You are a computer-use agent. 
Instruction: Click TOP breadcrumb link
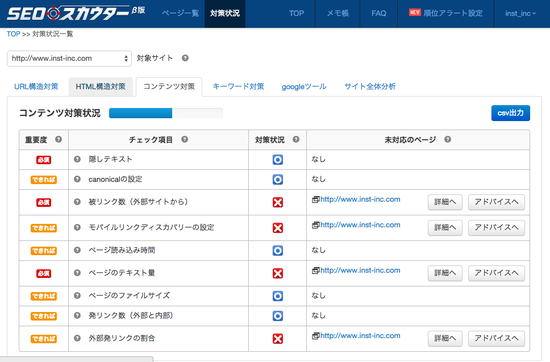13,34
